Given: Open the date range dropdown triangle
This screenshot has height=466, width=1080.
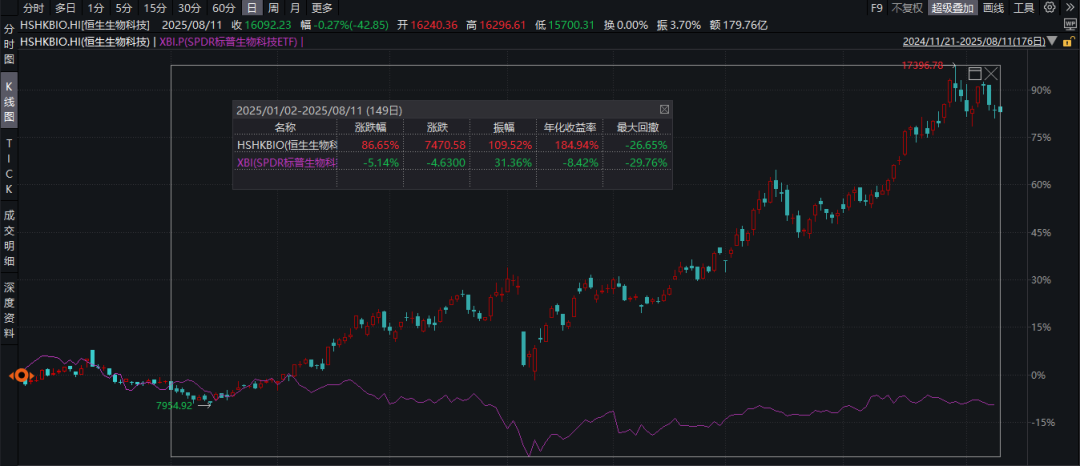Looking at the screenshot, I should click(x=1050, y=42).
